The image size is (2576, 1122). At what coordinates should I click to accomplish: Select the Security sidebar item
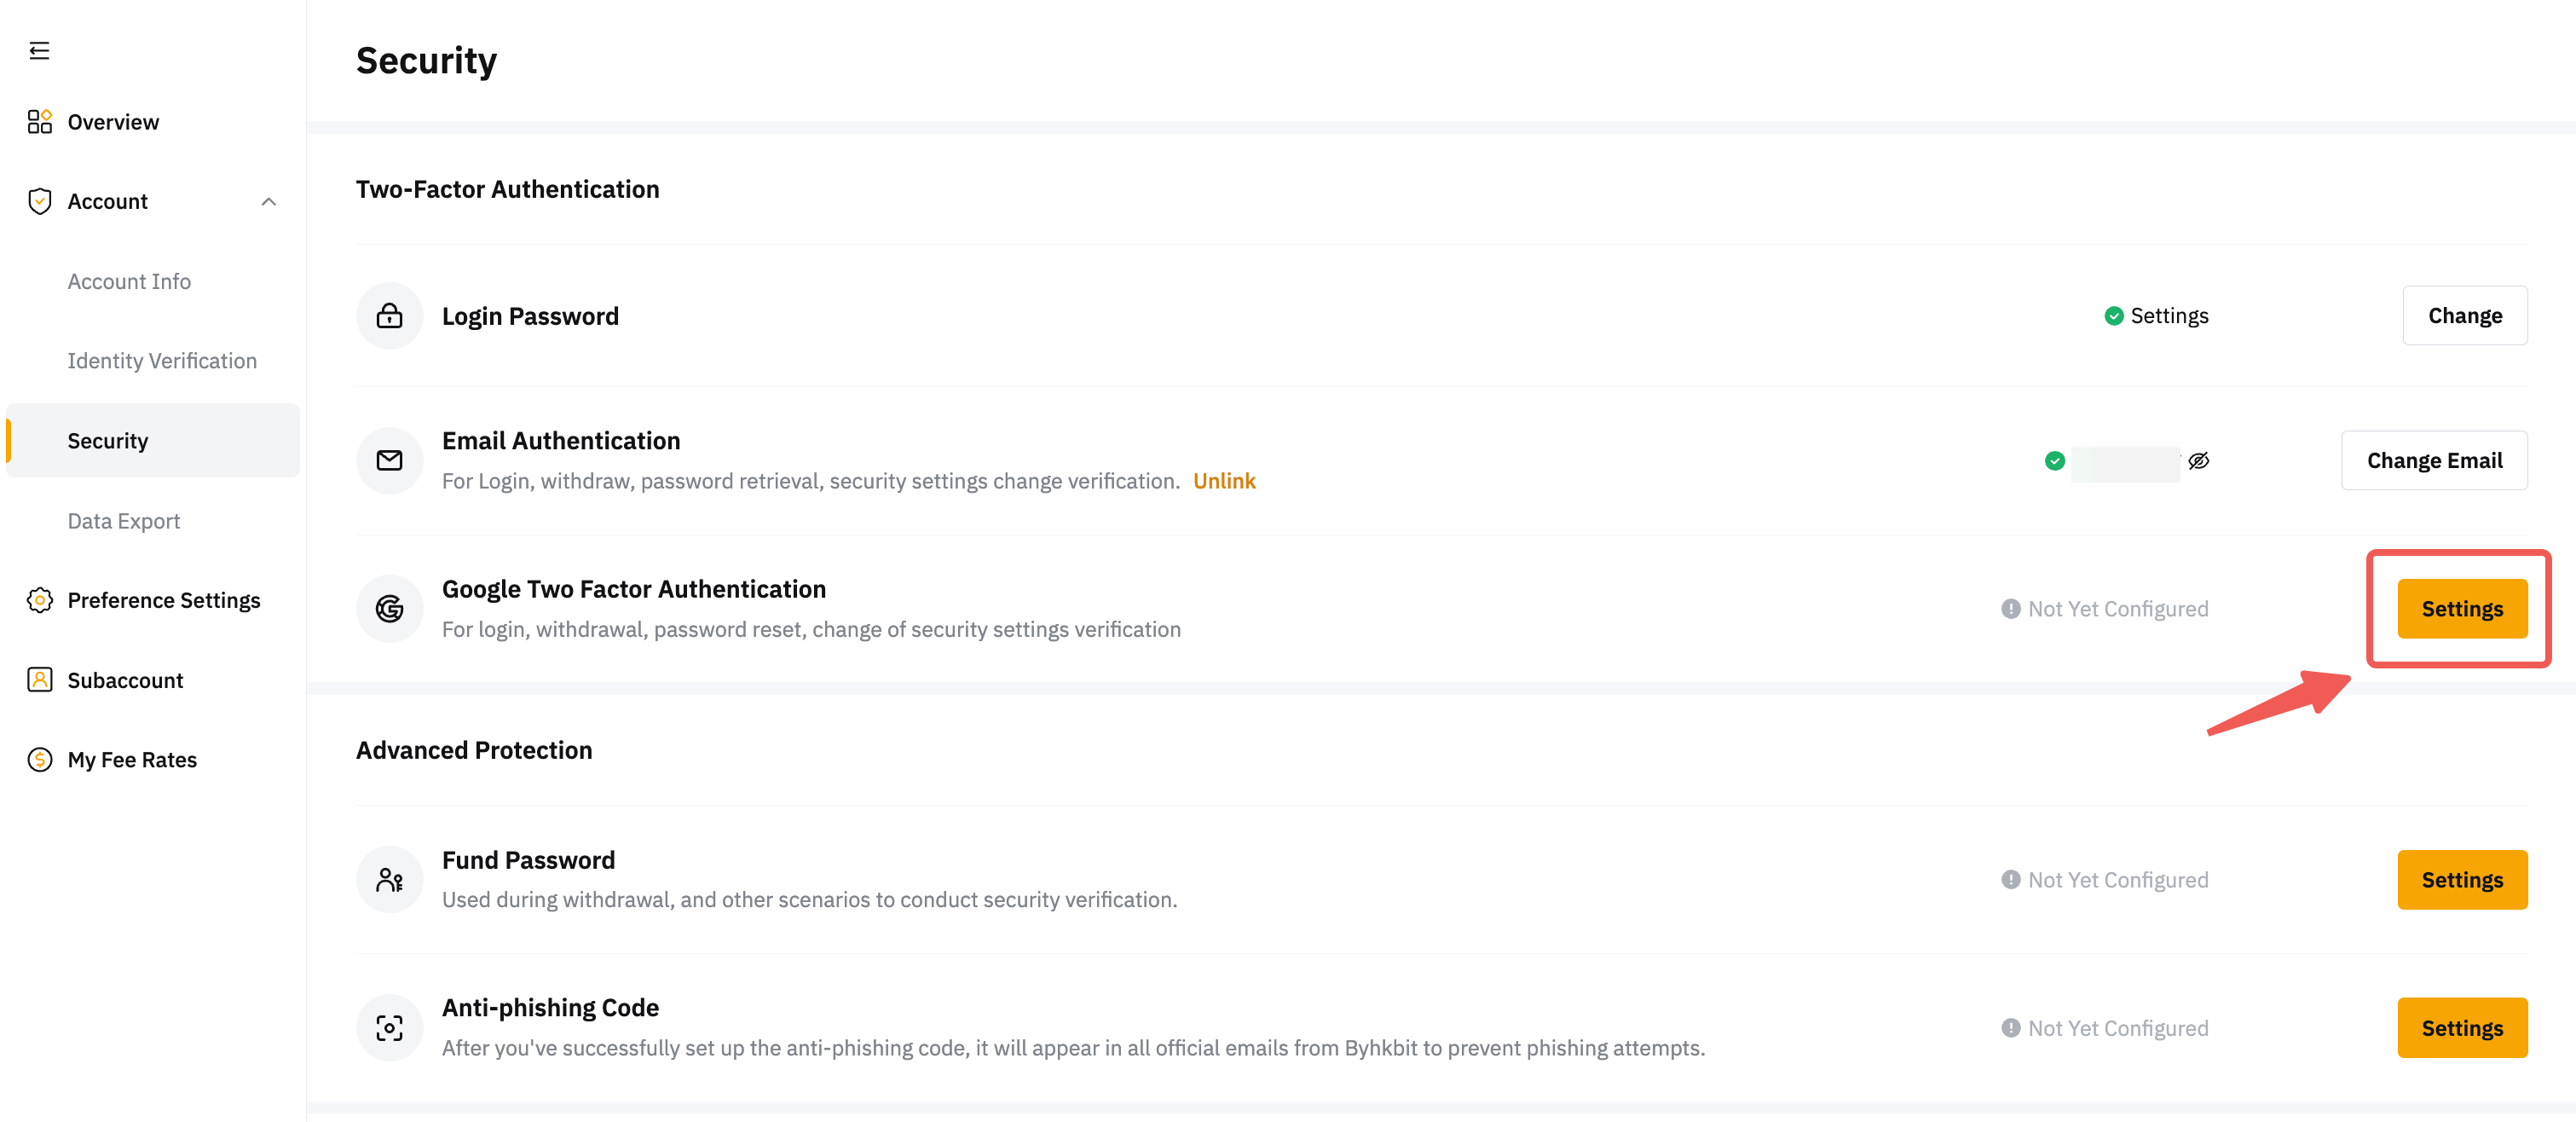[108, 441]
